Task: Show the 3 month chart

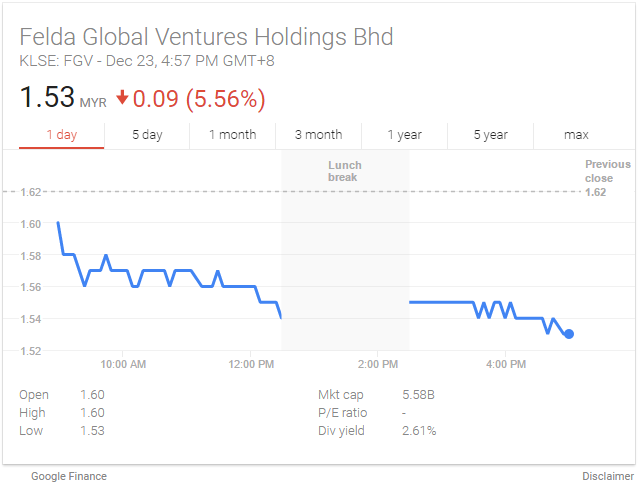Action: [x=318, y=135]
